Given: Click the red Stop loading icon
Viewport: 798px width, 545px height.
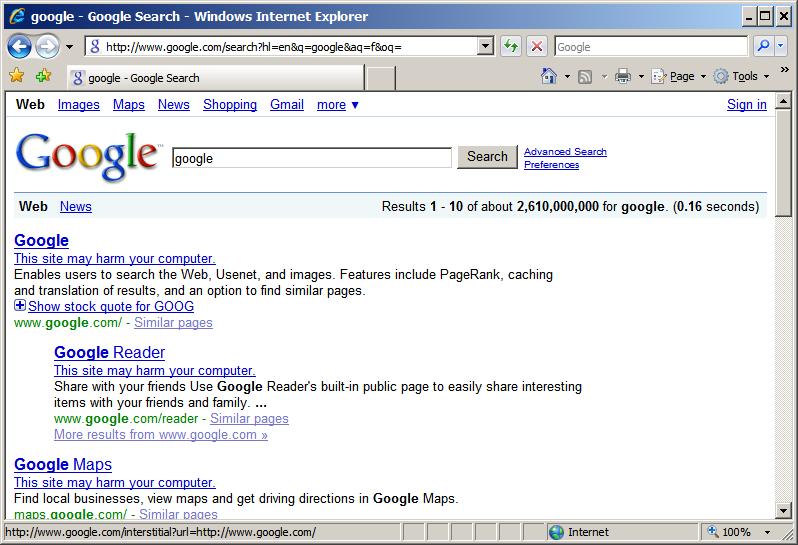Looking at the screenshot, I should click(x=536, y=47).
